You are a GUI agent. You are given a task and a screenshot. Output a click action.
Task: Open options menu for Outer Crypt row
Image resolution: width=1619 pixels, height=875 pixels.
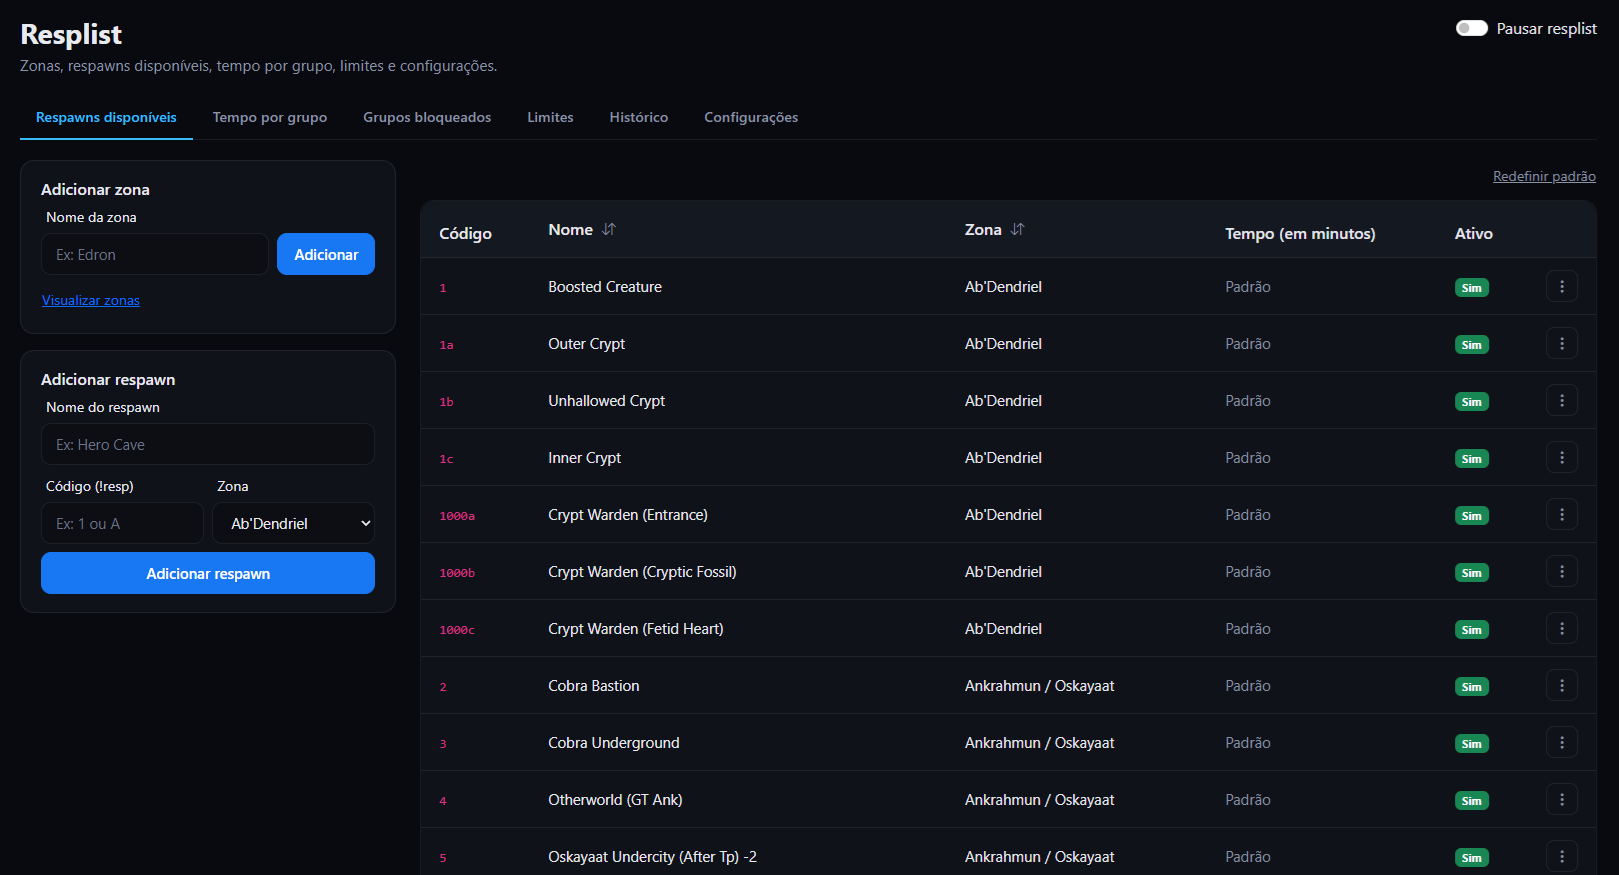[1561, 344]
